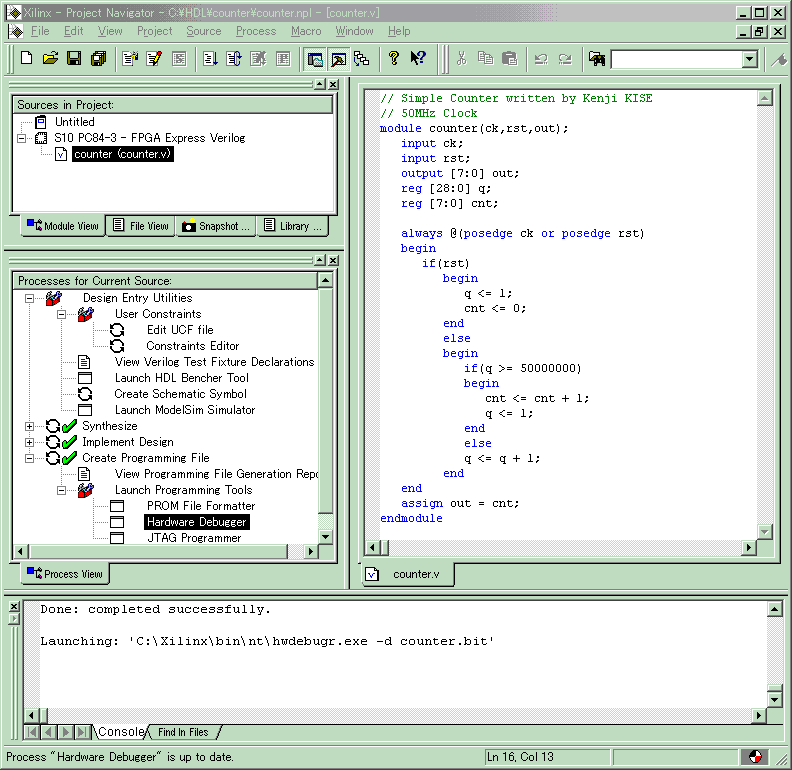
Task: Click the toolbar icon left of the down-arrow icon
Action: [x=179, y=59]
